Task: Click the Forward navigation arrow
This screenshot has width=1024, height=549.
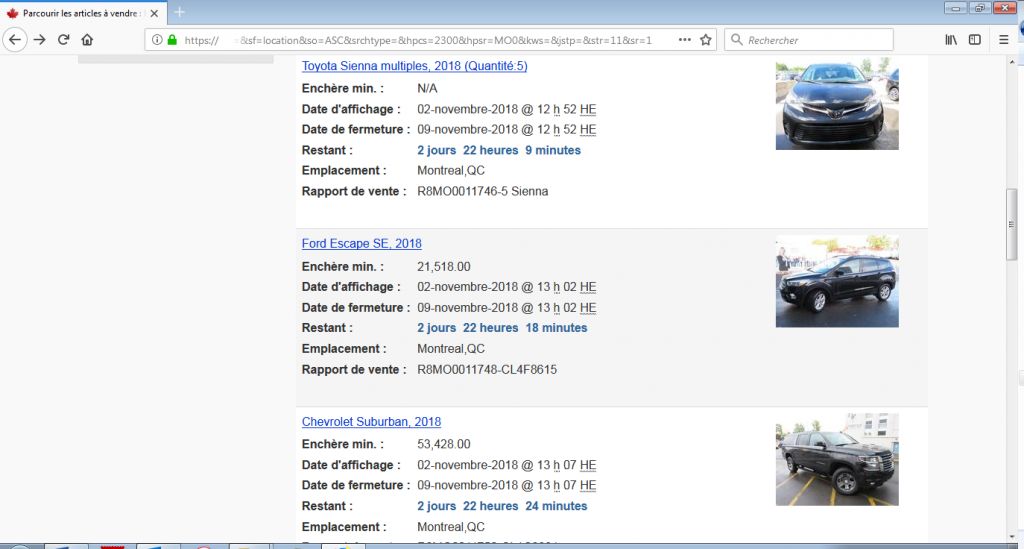Action: coord(40,40)
